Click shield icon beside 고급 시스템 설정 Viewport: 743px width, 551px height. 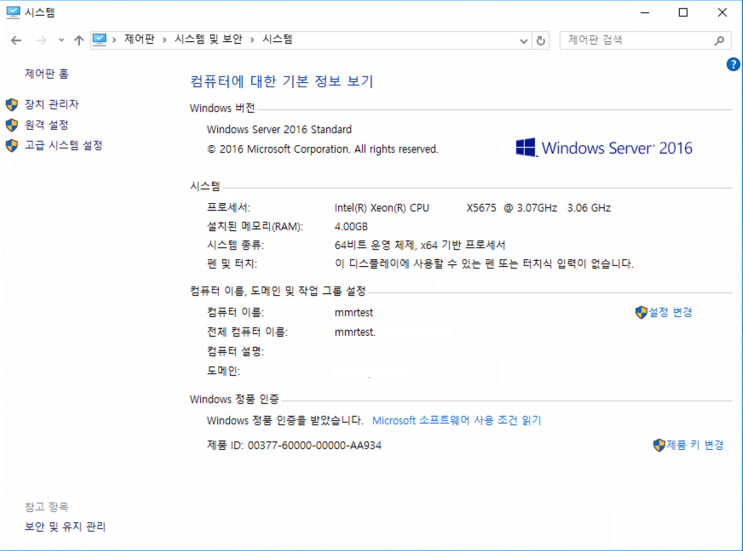point(12,145)
